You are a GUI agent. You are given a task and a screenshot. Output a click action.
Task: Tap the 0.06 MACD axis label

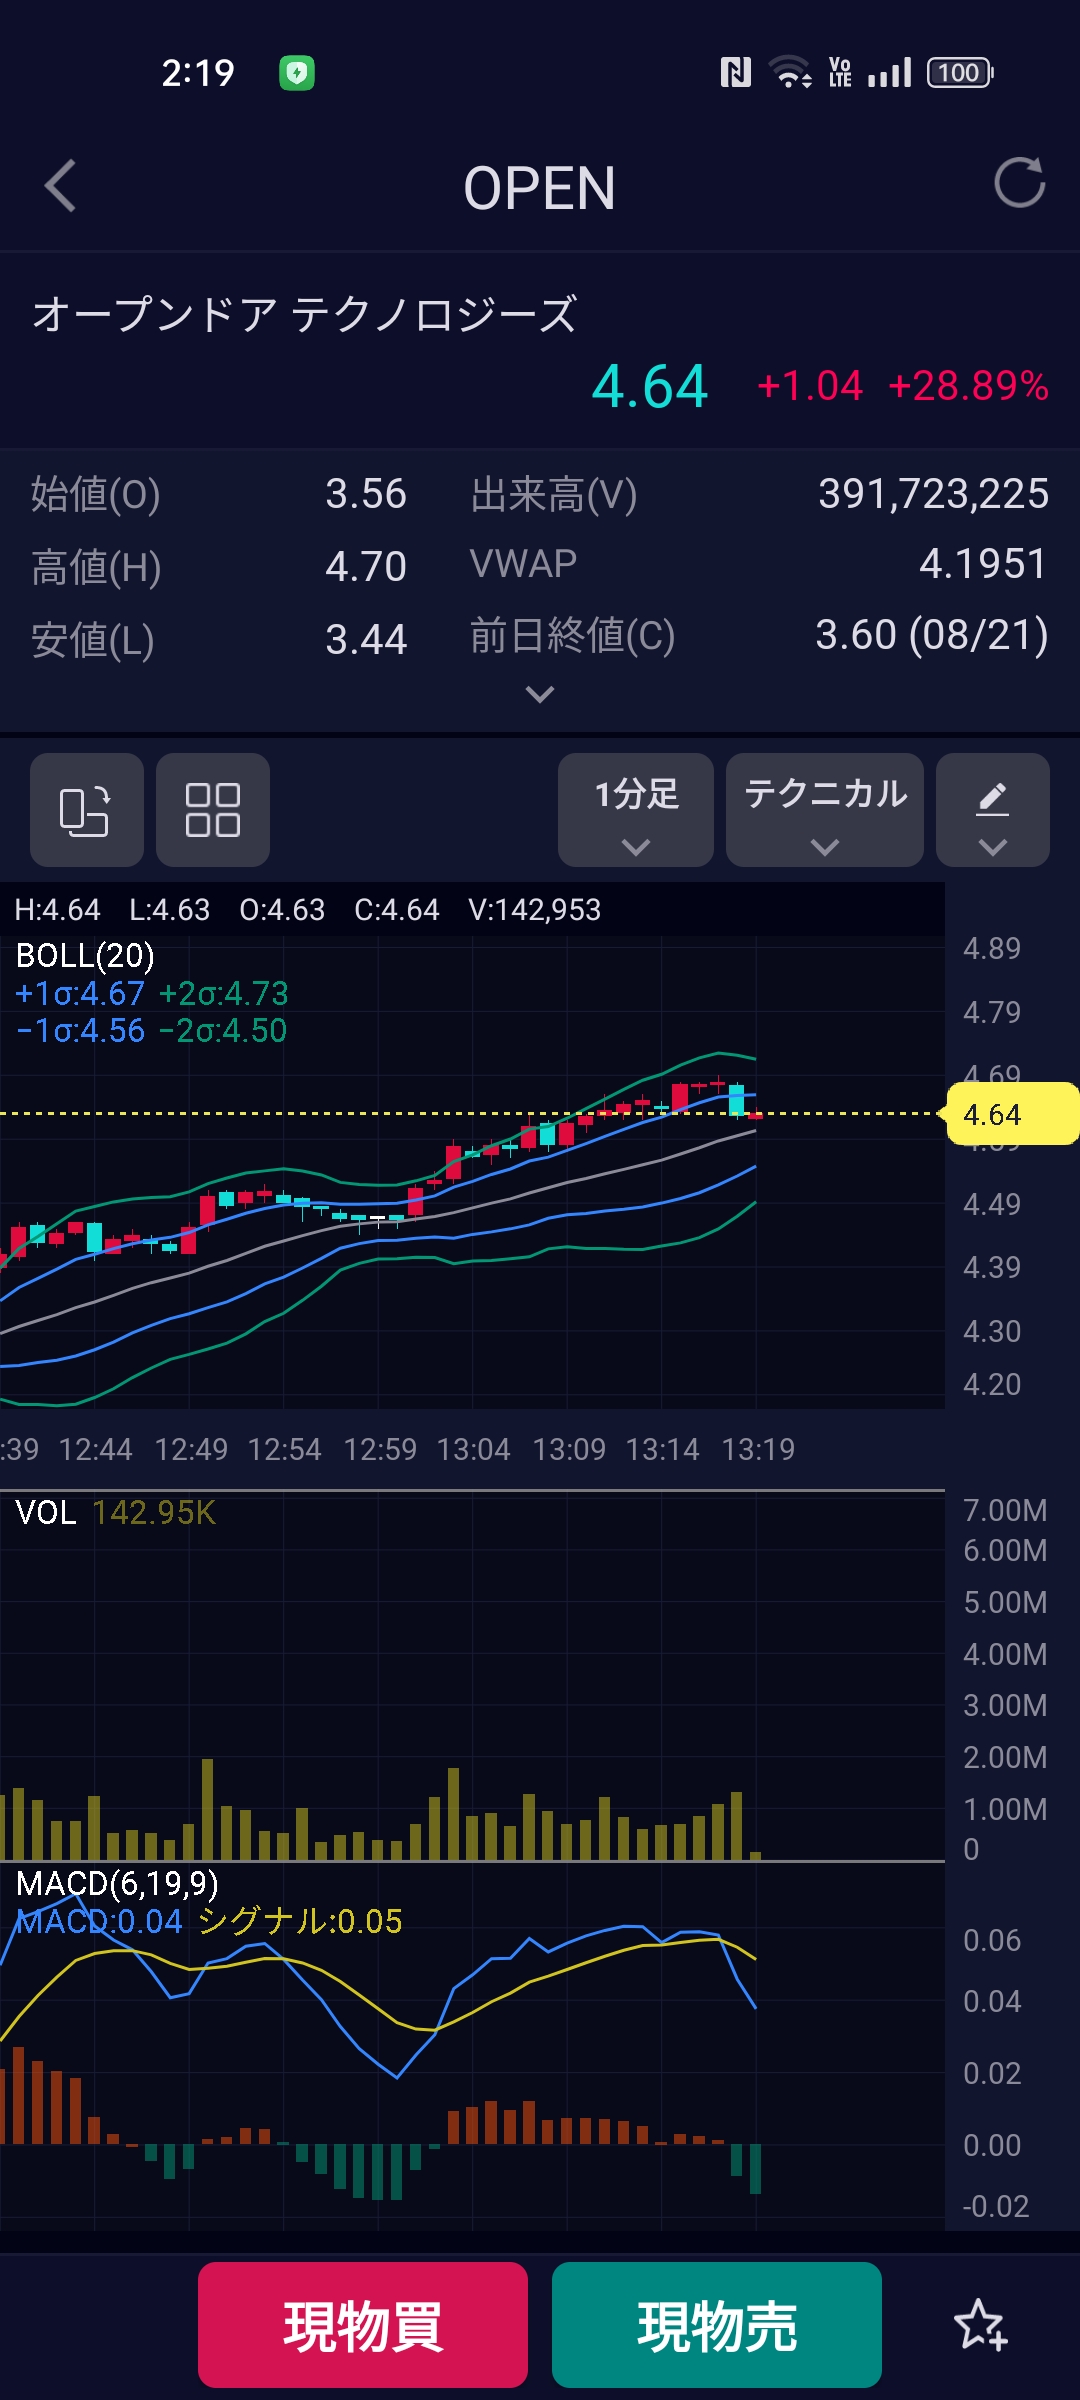click(992, 1940)
